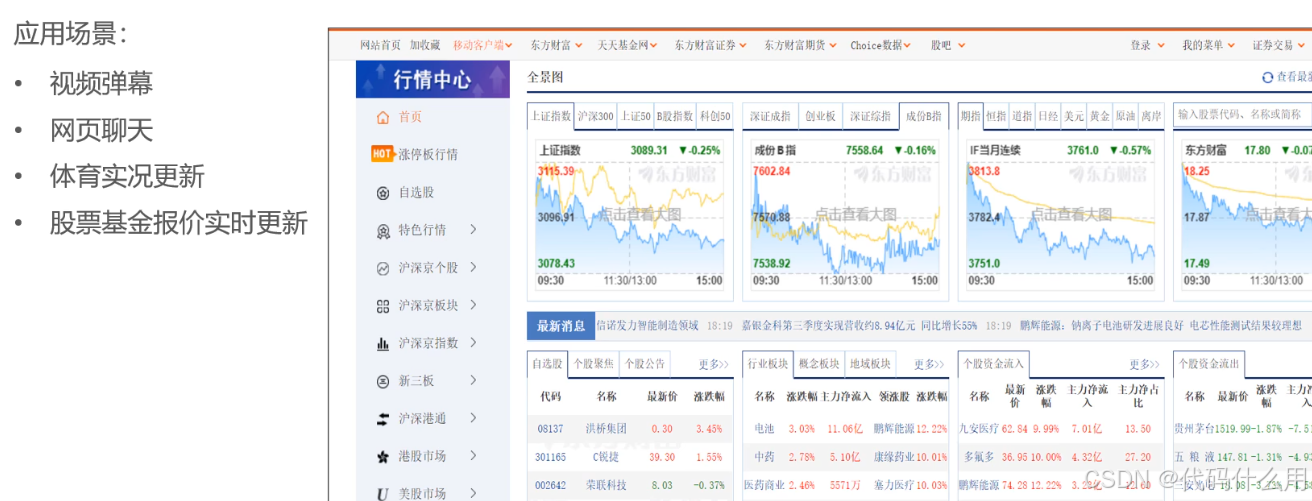Click stock code 08137 in 自选股 table

pyautogui.click(x=551, y=429)
